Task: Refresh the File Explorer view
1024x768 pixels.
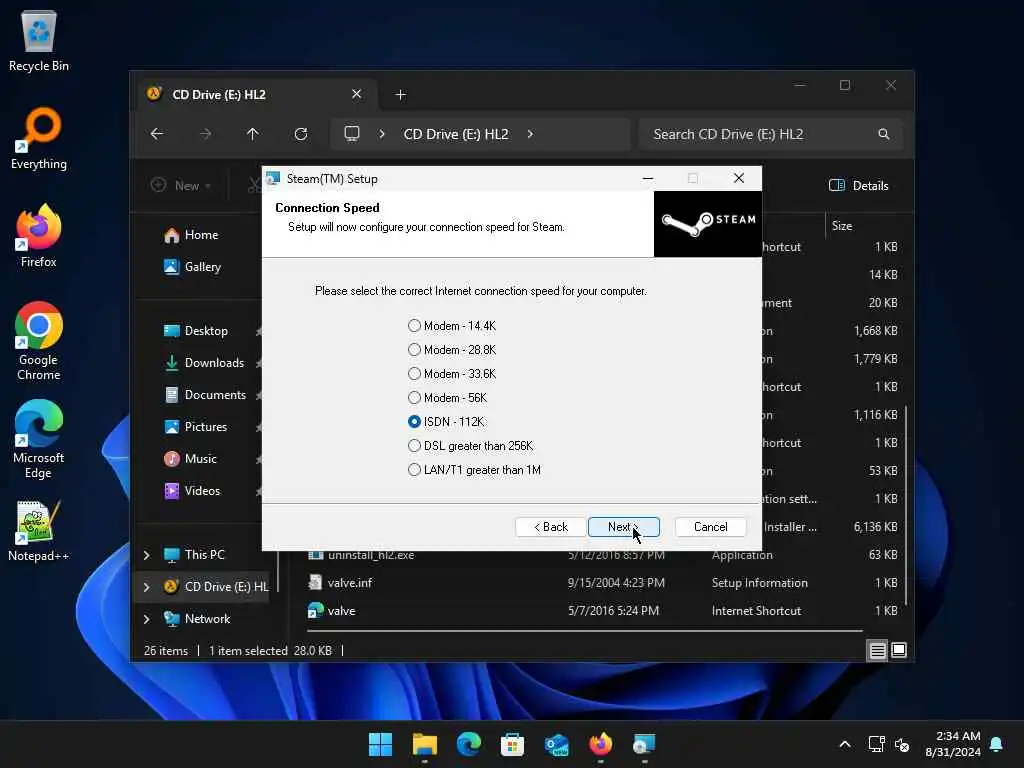Action: [x=300, y=134]
